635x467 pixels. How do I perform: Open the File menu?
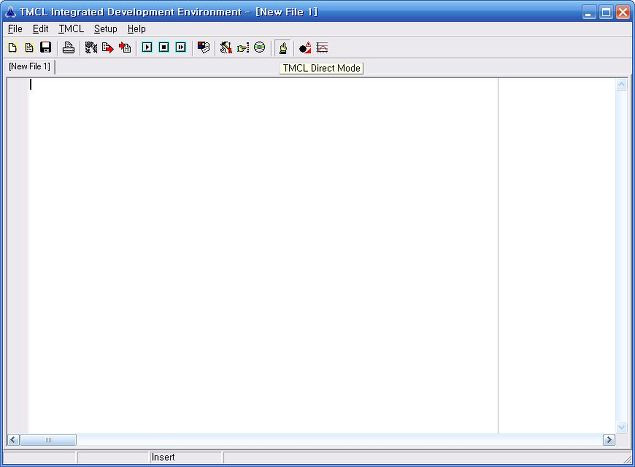15,29
